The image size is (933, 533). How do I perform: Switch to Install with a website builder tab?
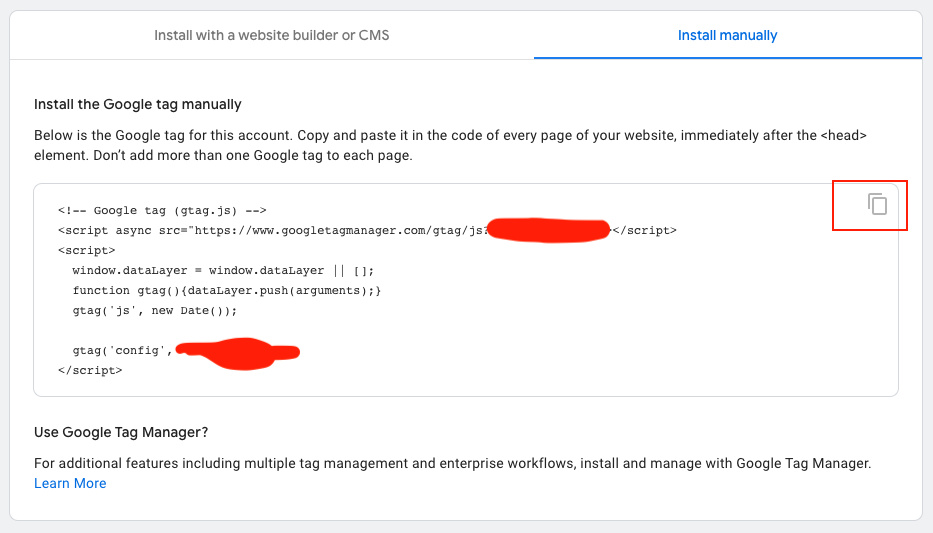tap(271, 35)
